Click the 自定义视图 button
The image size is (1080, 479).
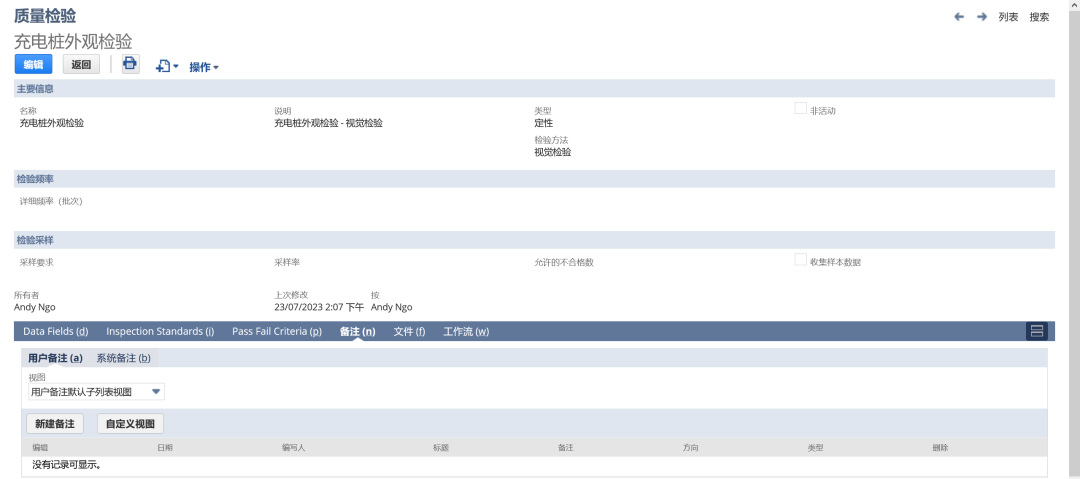pos(130,423)
